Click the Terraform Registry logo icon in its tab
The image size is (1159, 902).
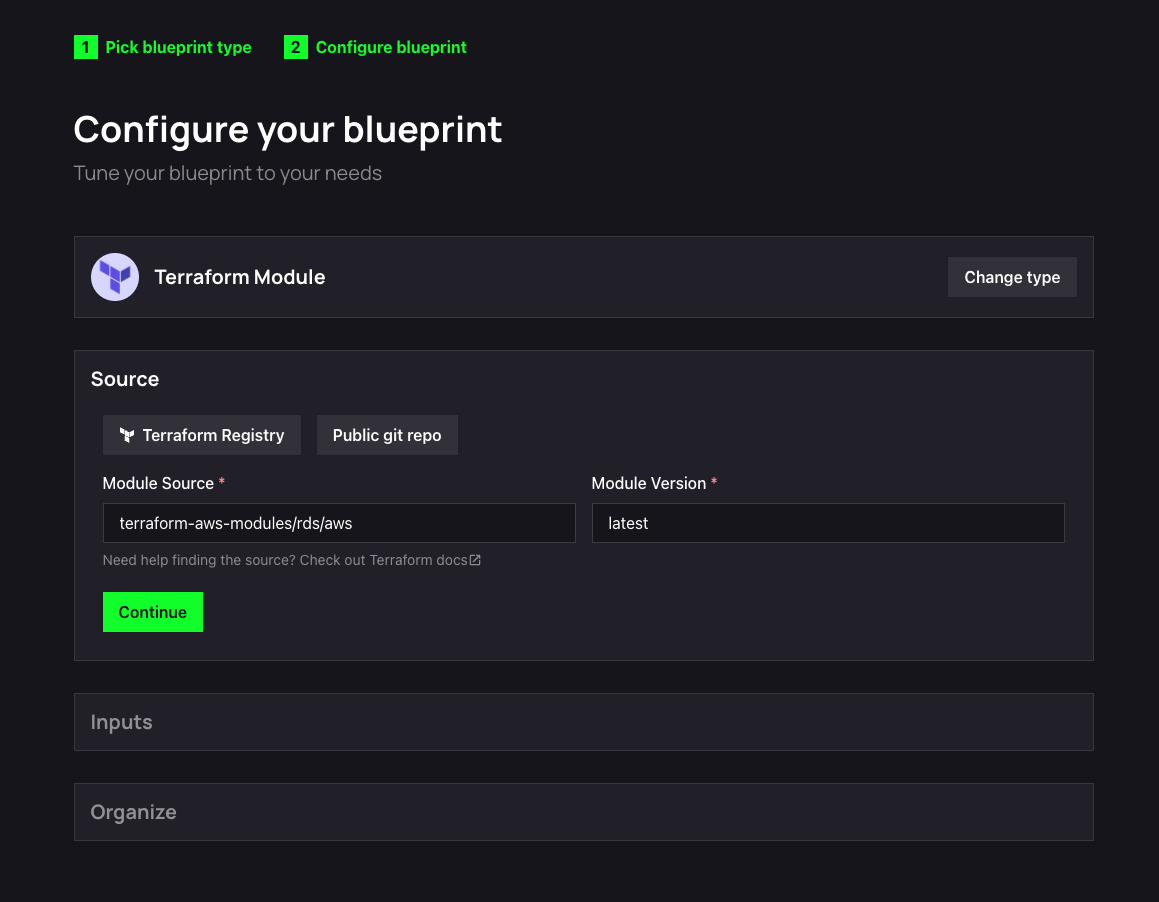pyautogui.click(x=127, y=435)
